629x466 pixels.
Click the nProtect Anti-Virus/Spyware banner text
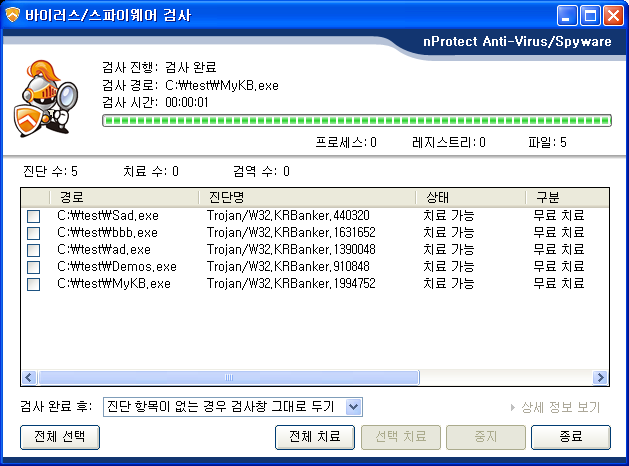[517, 42]
